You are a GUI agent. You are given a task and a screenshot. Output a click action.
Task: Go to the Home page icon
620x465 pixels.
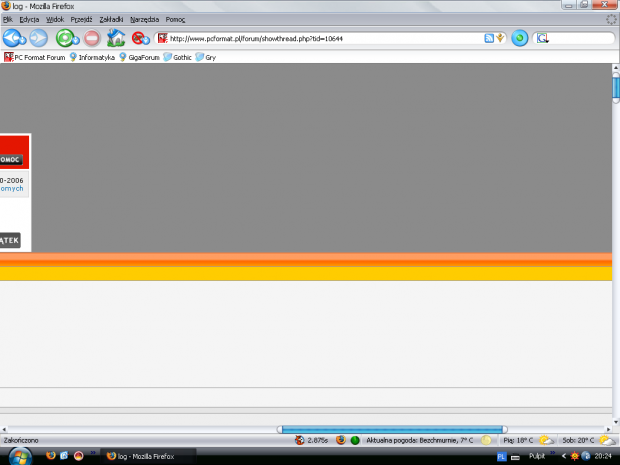[116, 38]
